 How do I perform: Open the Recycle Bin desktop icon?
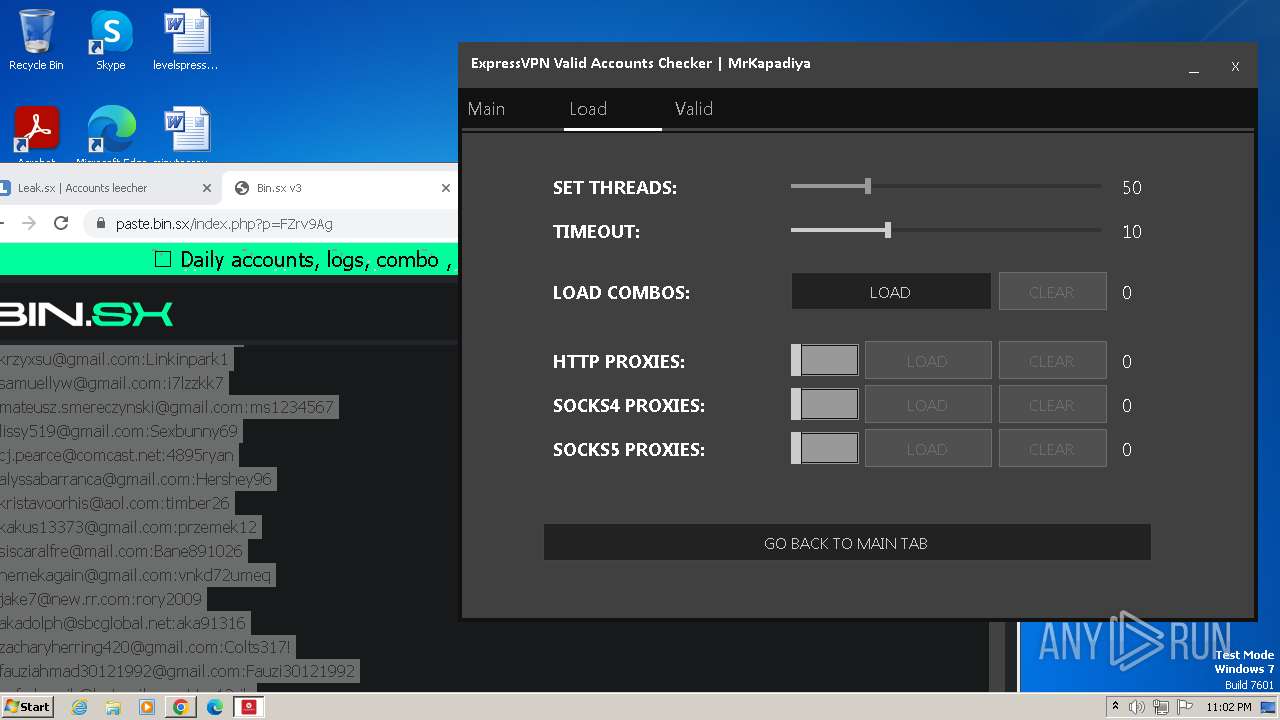[36, 40]
